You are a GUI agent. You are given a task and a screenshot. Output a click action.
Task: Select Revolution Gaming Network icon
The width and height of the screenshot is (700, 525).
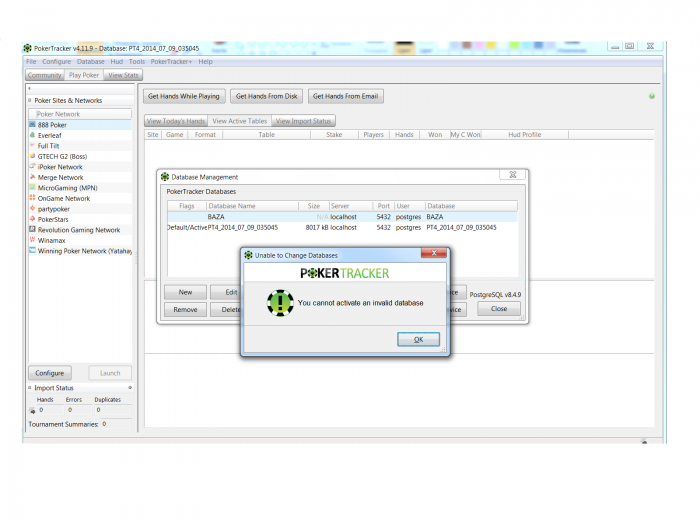(32, 229)
